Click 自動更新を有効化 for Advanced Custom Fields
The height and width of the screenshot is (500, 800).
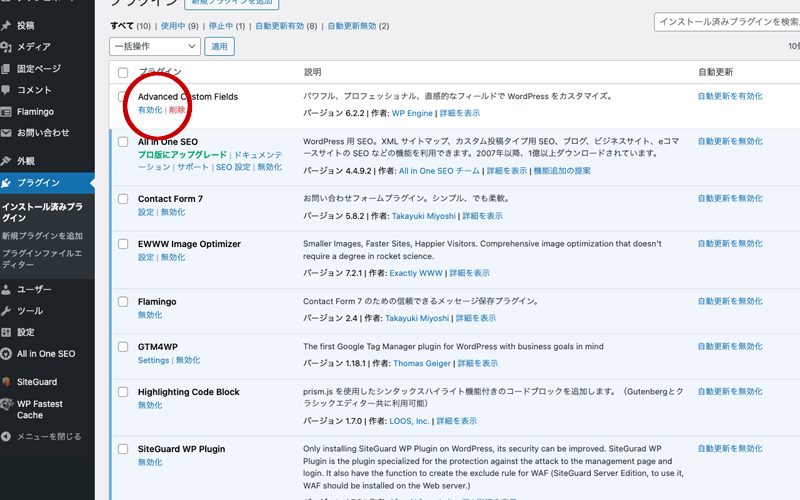730,96
